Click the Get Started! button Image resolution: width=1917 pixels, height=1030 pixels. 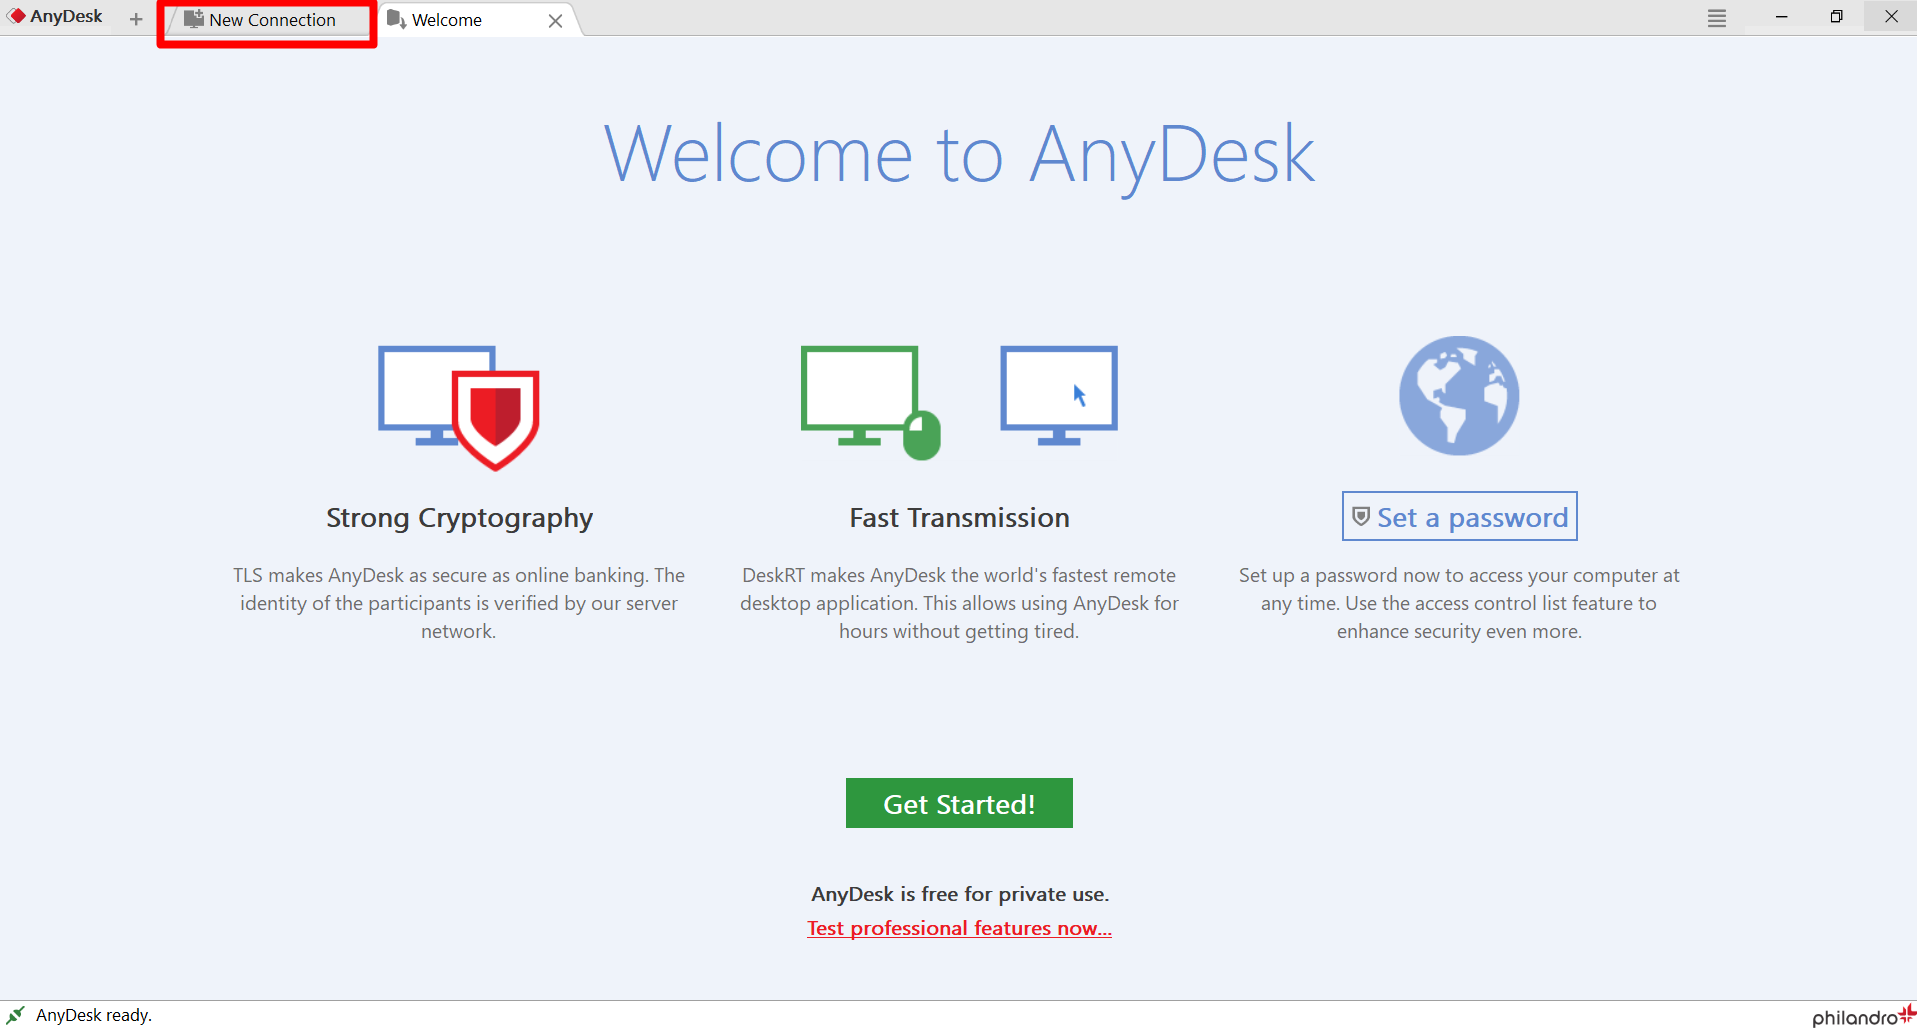tap(959, 803)
